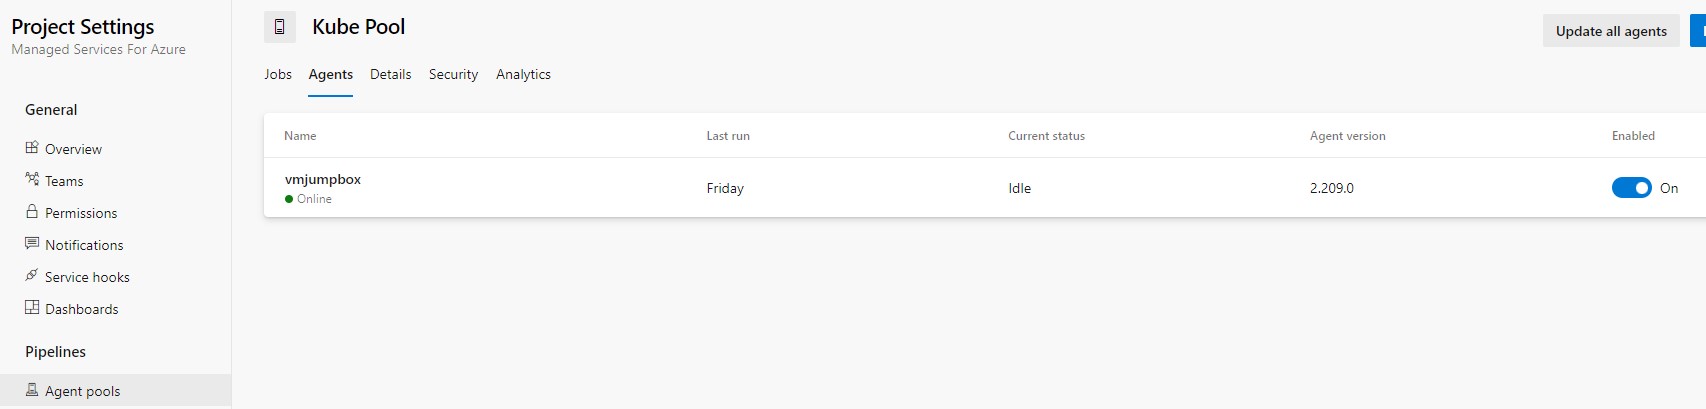
Task: Click the partially visible blue button
Action: [x=1698, y=31]
